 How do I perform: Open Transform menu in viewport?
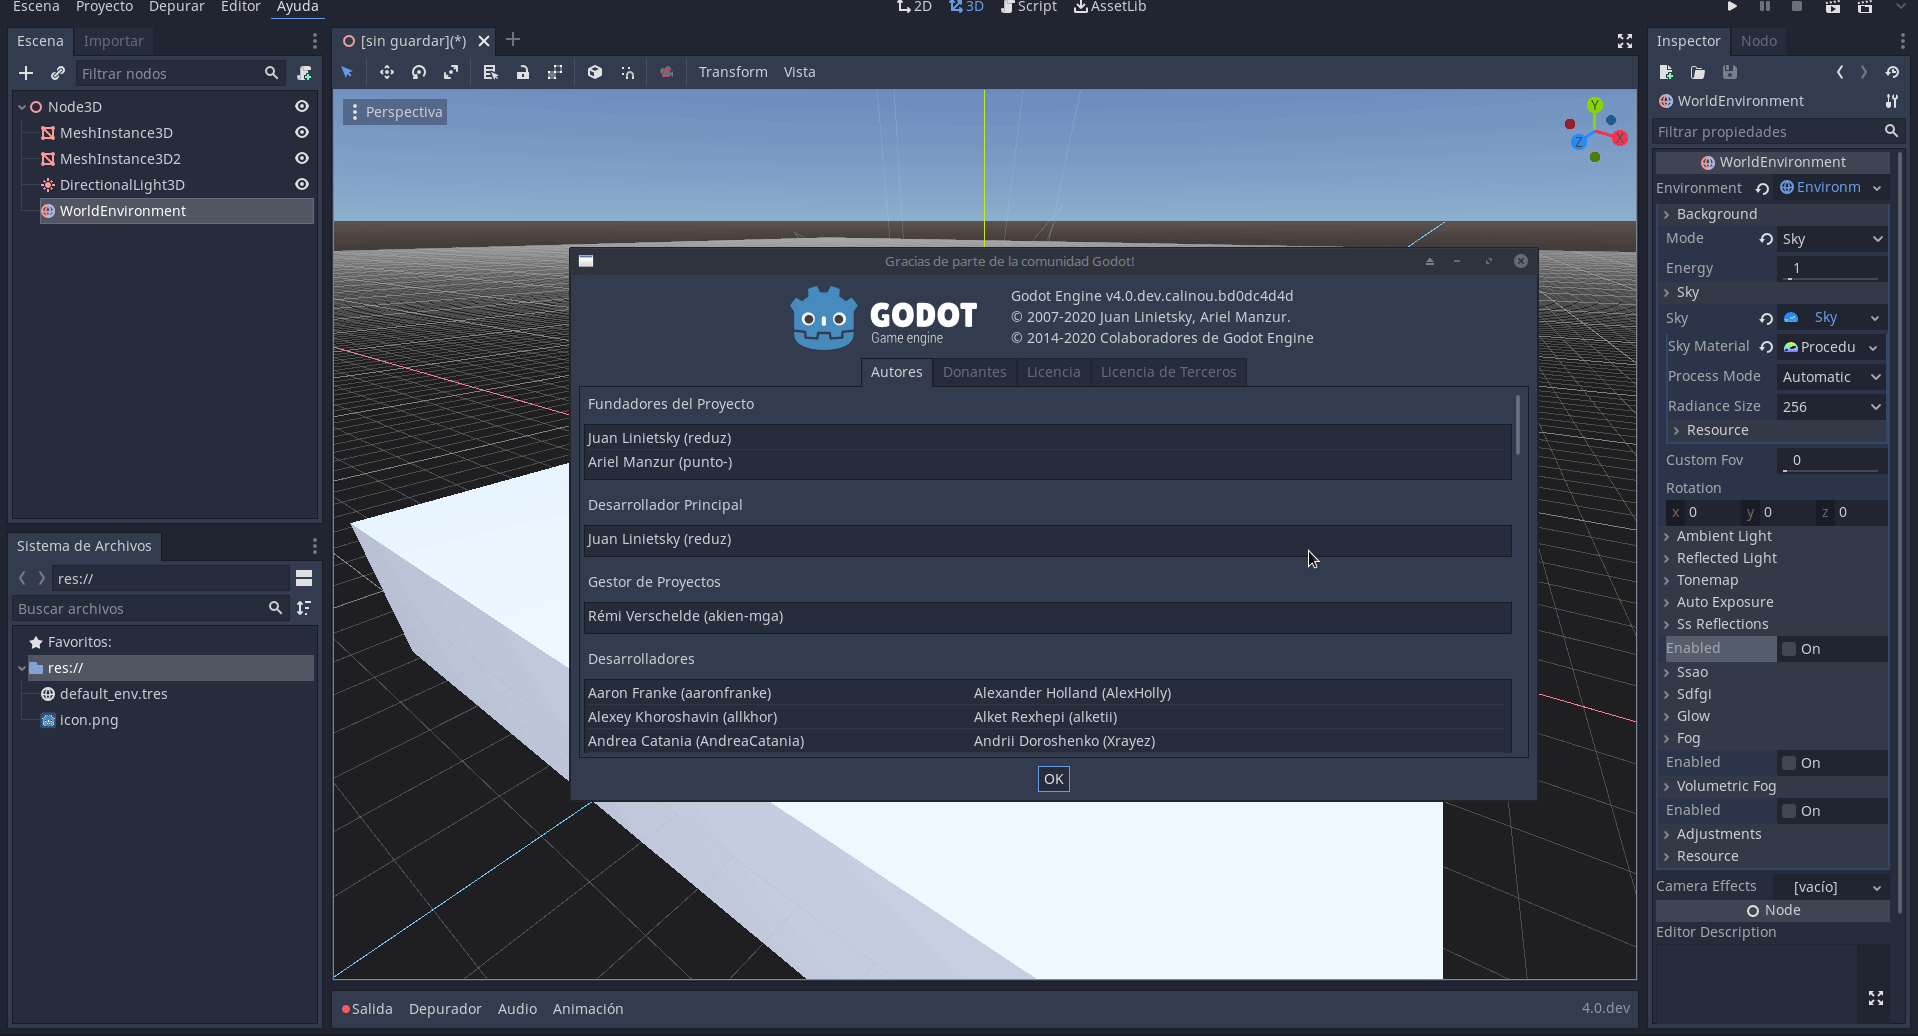pyautogui.click(x=733, y=72)
